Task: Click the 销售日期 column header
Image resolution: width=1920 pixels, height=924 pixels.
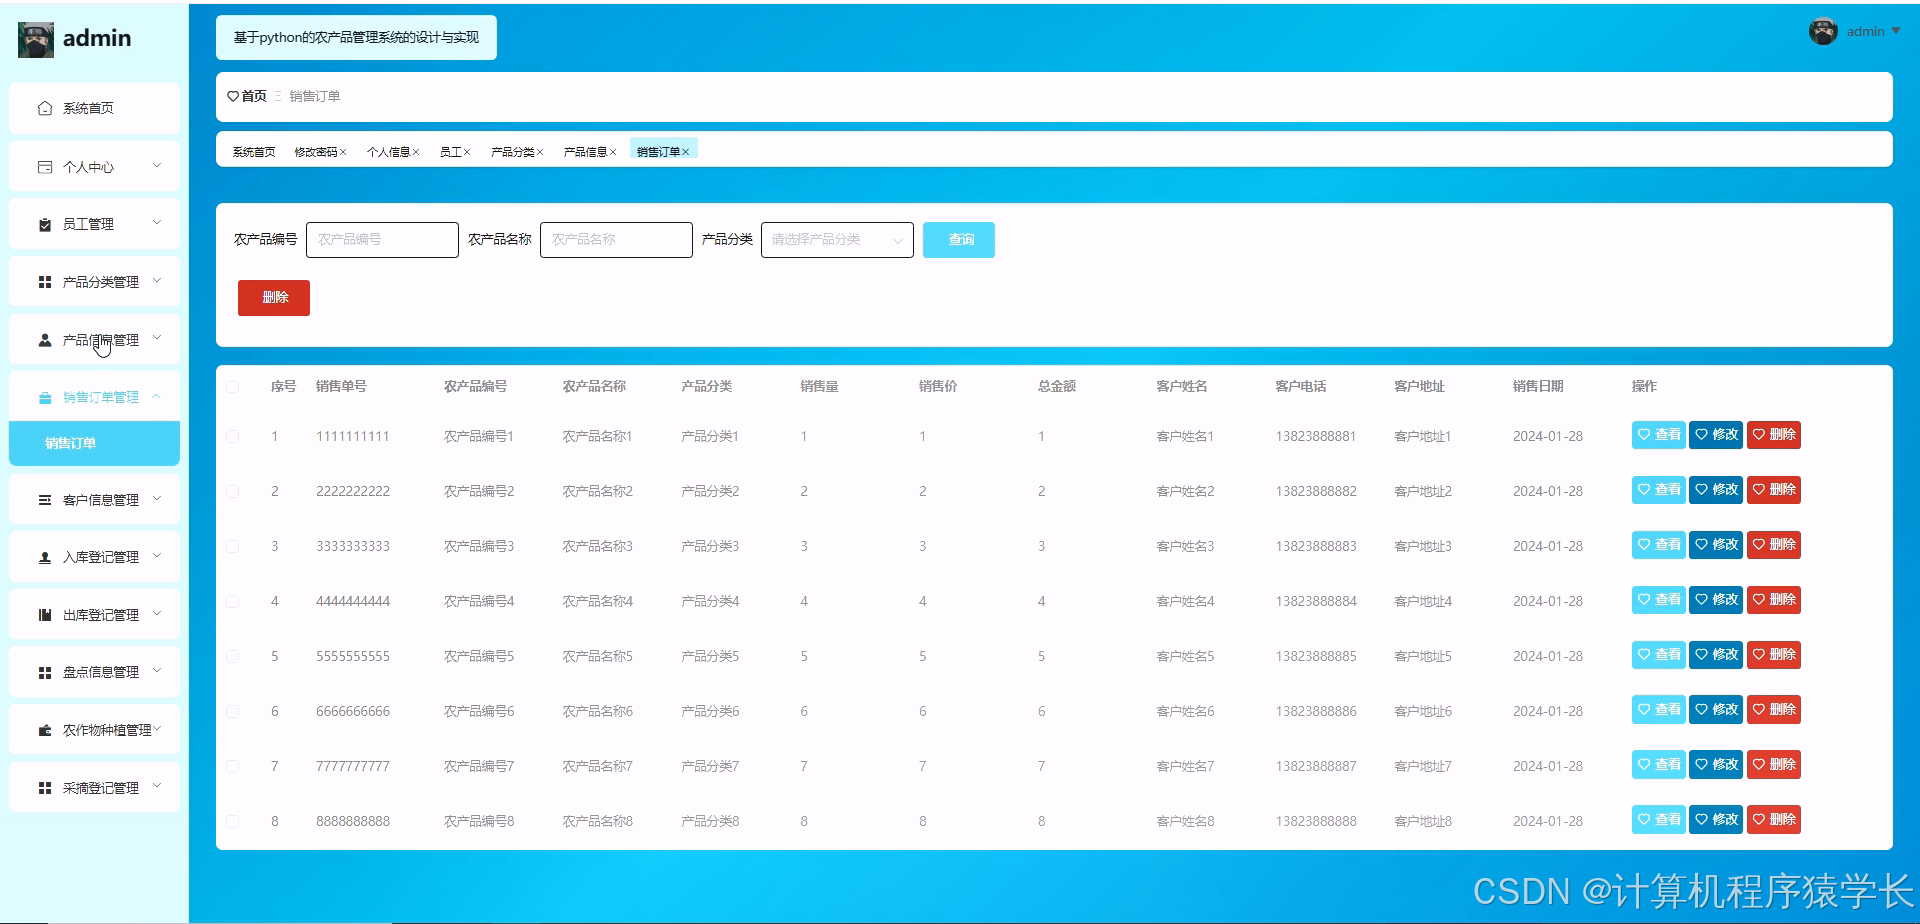Action: [x=1538, y=387]
